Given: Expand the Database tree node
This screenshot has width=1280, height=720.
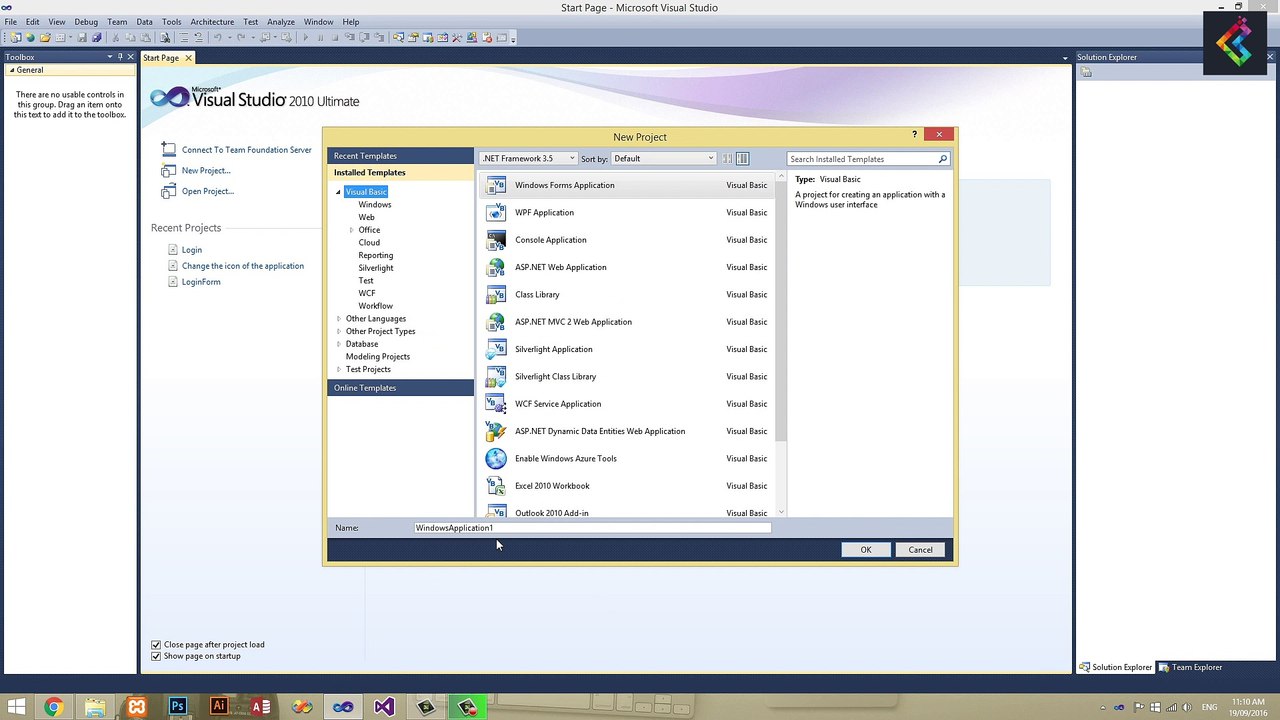Looking at the screenshot, I should [338, 344].
